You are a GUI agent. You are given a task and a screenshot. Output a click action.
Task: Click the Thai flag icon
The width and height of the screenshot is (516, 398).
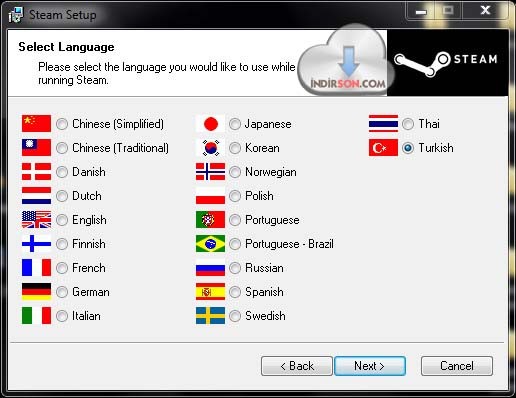click(x=383, y=124)
